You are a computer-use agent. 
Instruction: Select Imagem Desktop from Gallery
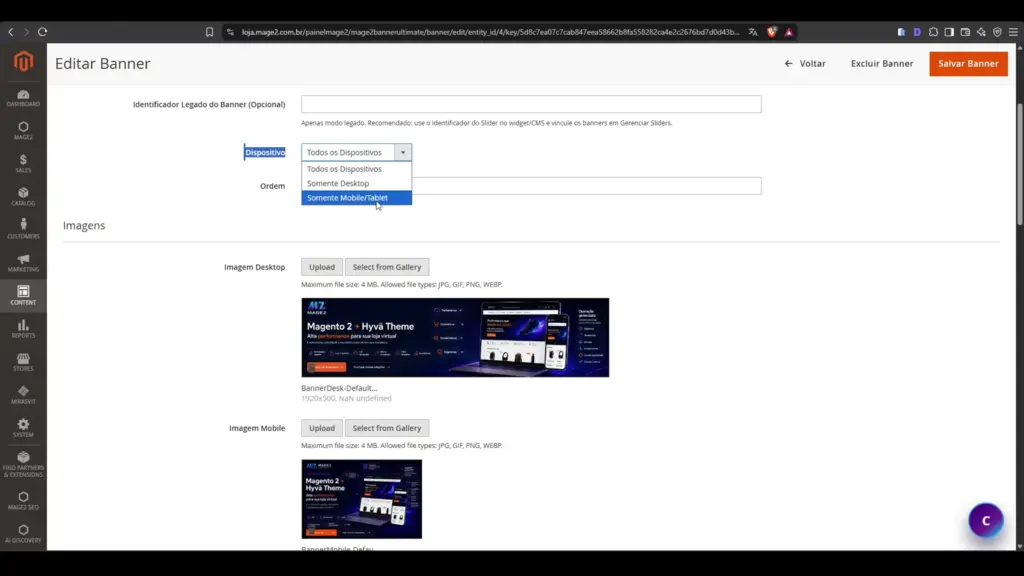[x=387, y=266]
